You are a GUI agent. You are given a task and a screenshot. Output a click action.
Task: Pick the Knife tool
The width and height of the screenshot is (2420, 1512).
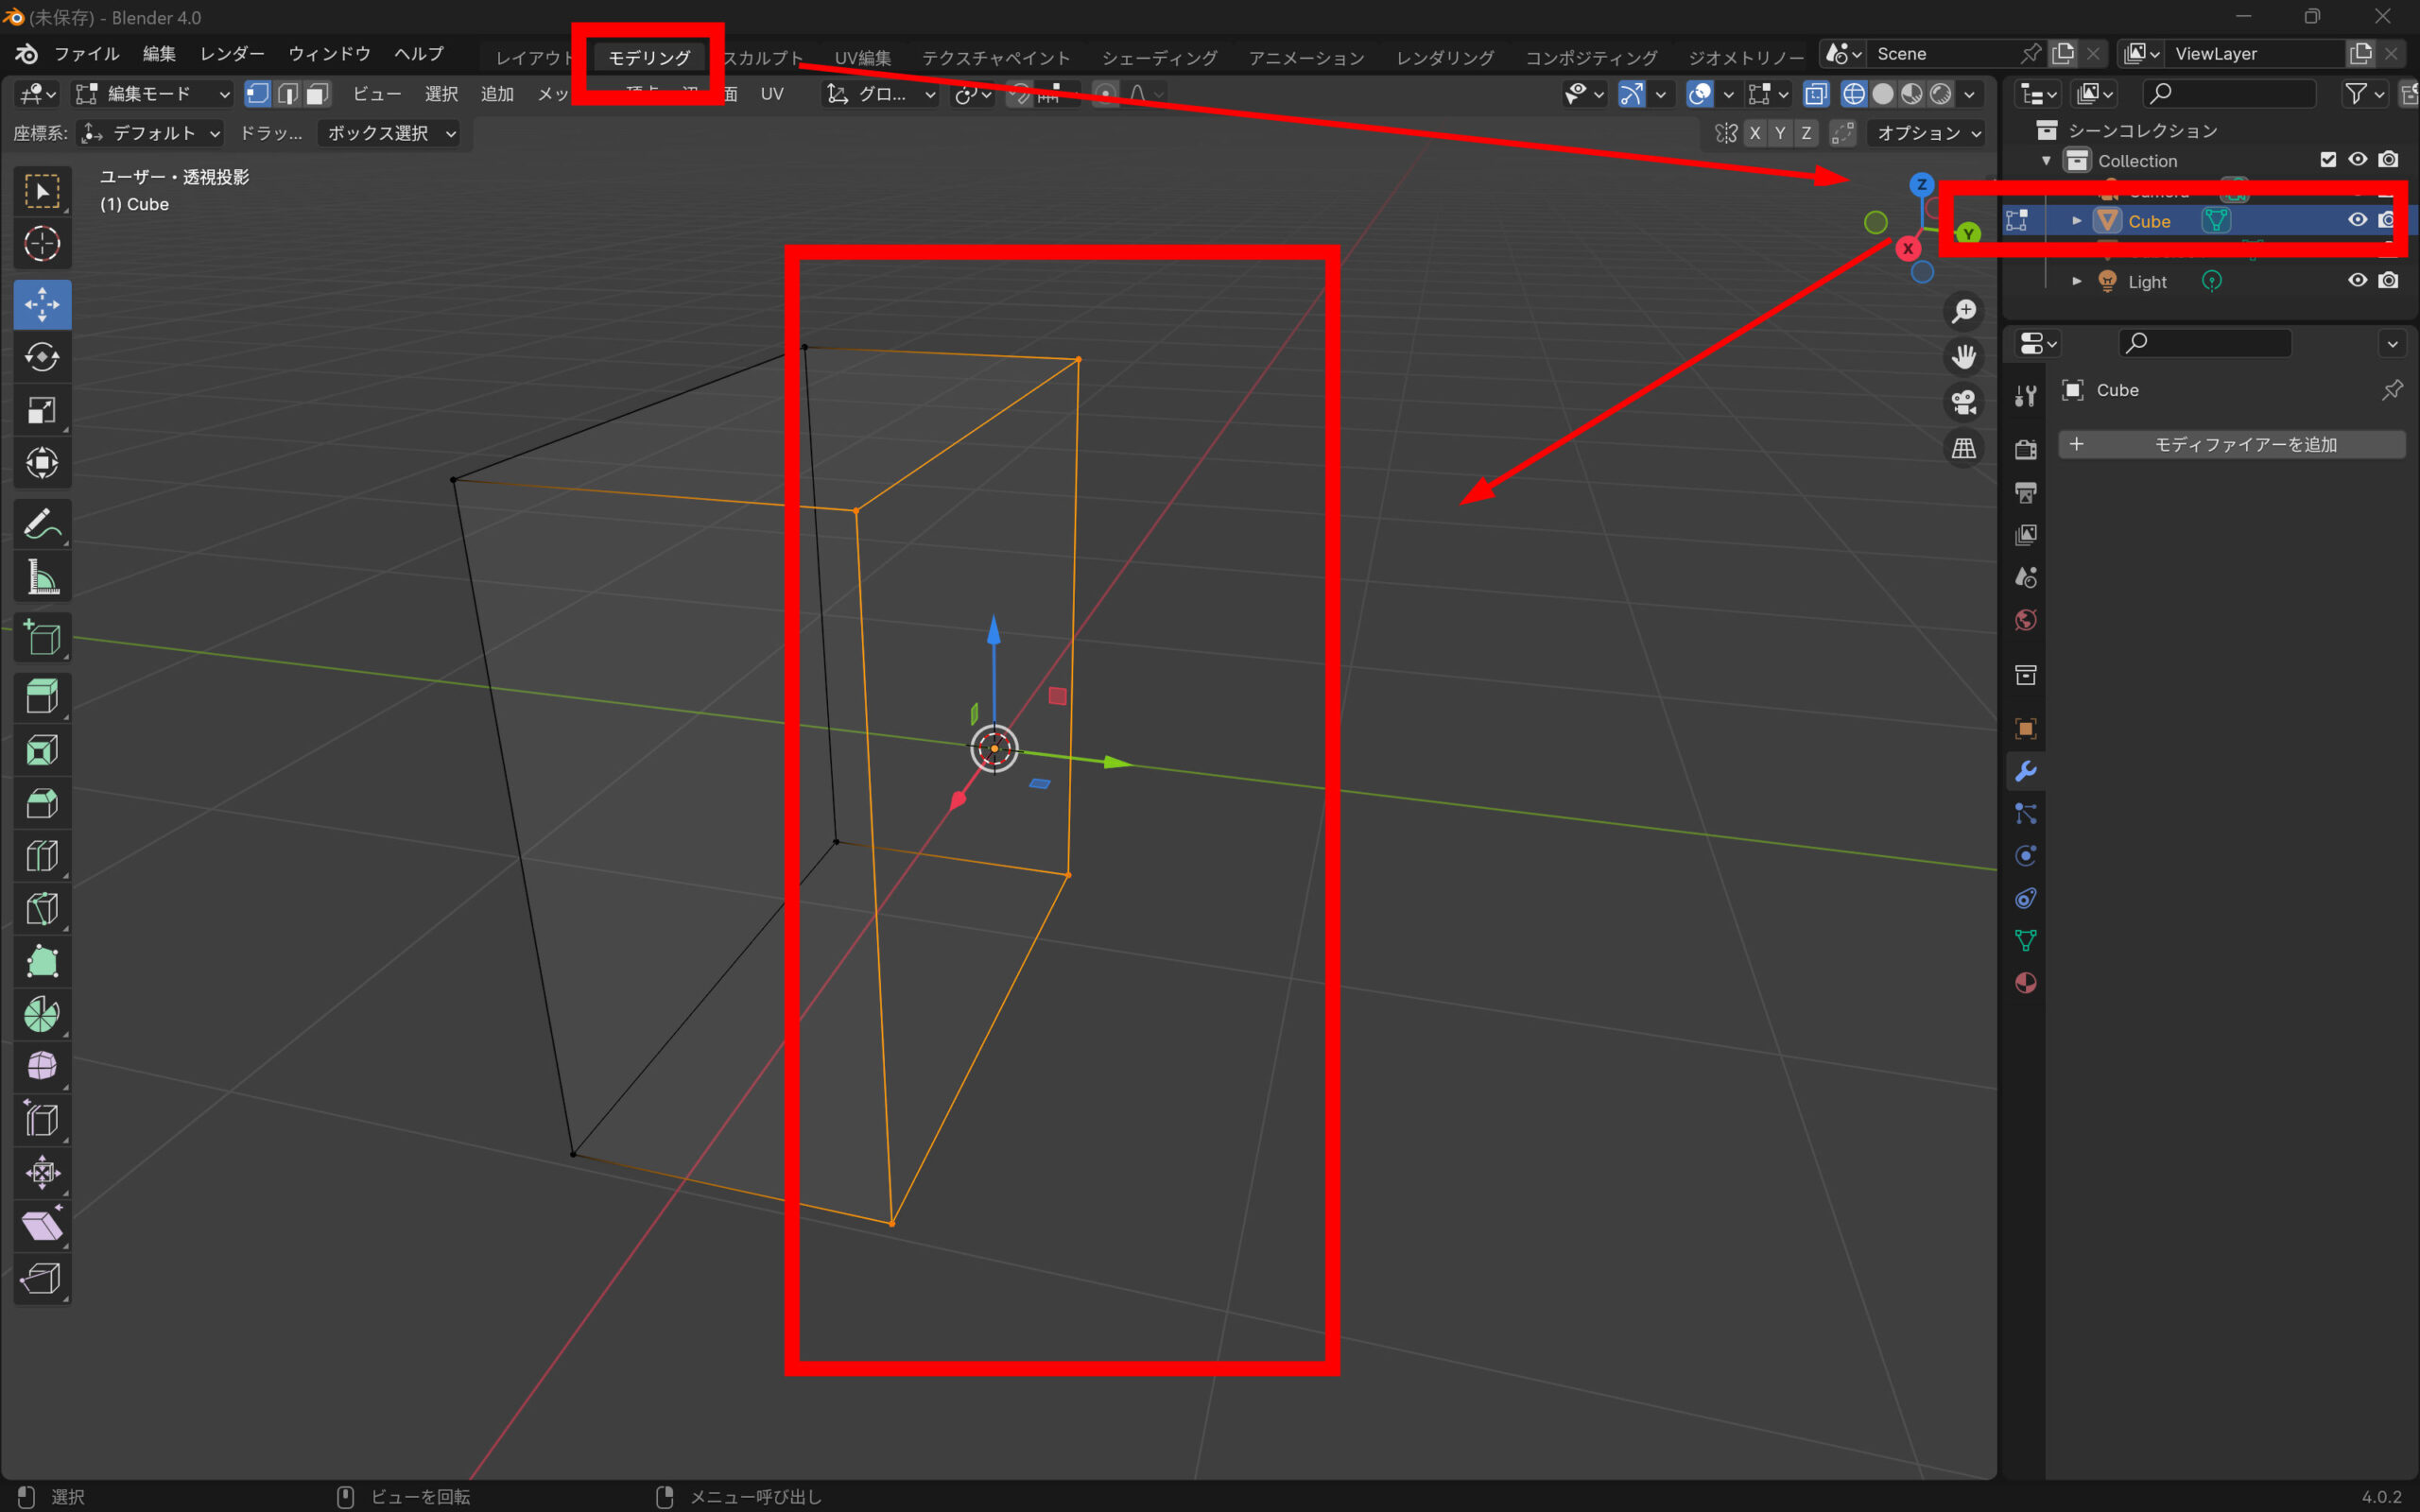tap(42, 909)
